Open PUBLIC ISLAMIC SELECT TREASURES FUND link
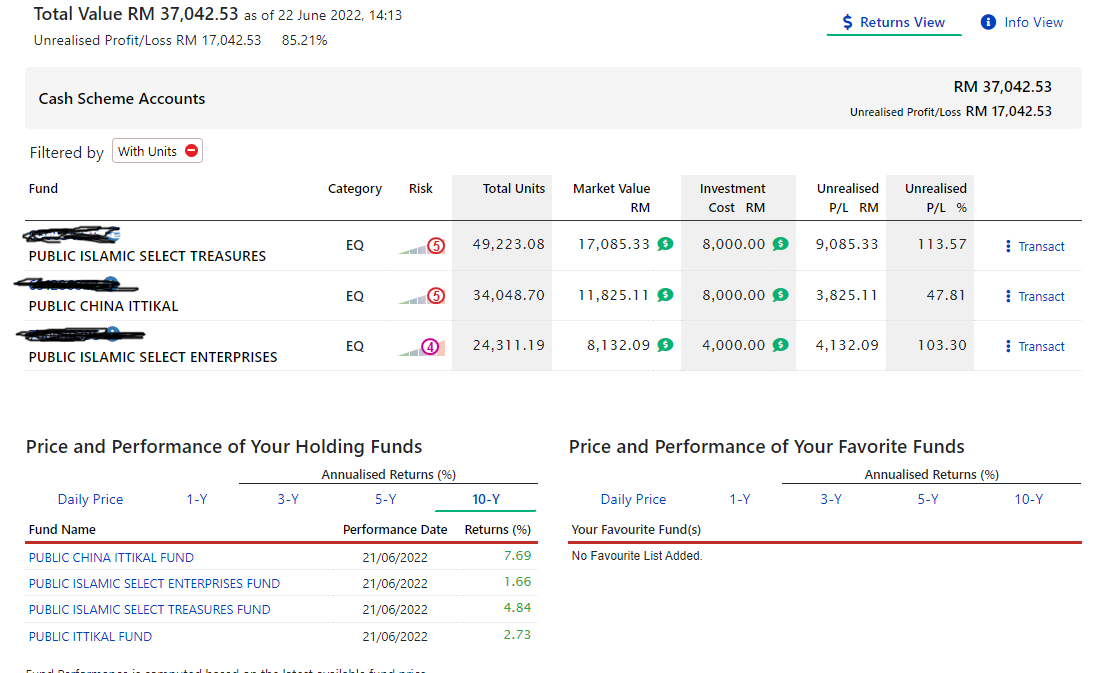The height and width of the screenshot is (673, 1103). tap(149, 609)
